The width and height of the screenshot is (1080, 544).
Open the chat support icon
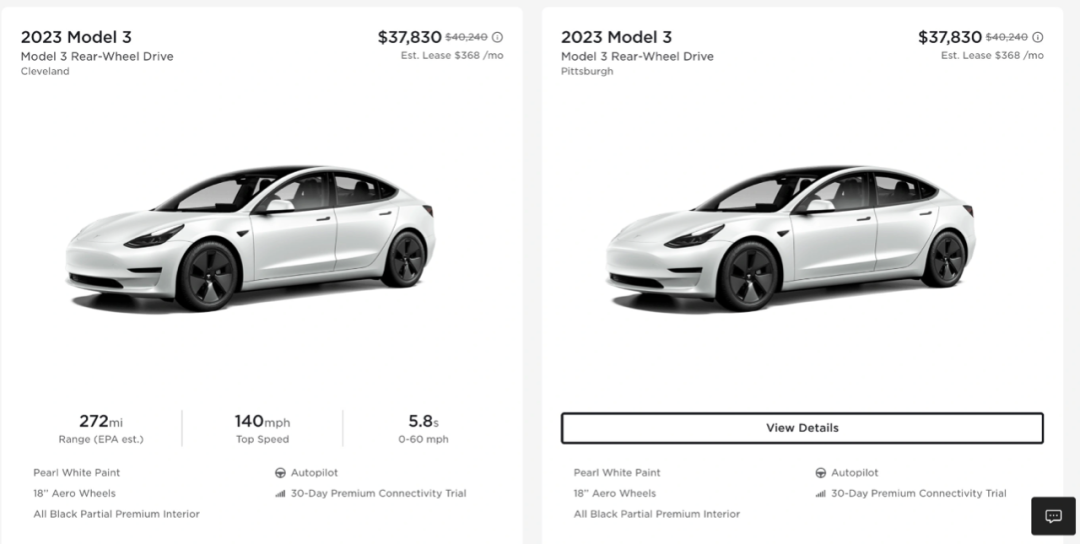[x=1053, y=516]
